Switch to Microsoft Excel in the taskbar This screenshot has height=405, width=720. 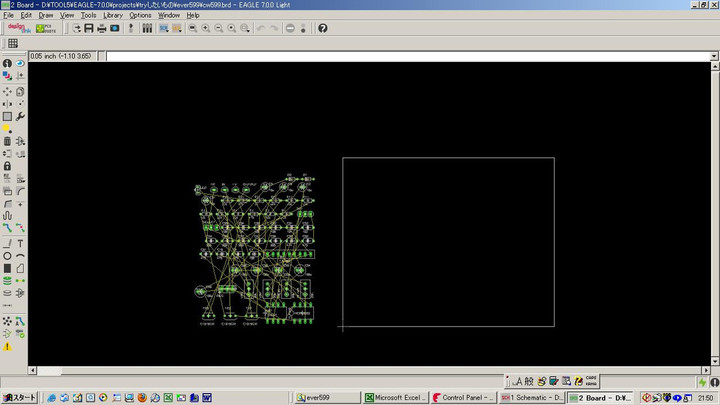[395, 397]
